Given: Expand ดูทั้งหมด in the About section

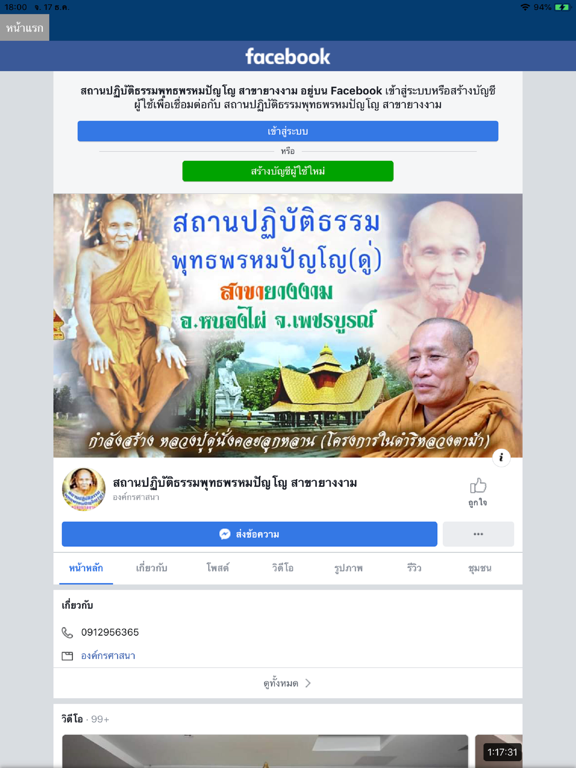Looking at the screenshot, I should point(288,683).
